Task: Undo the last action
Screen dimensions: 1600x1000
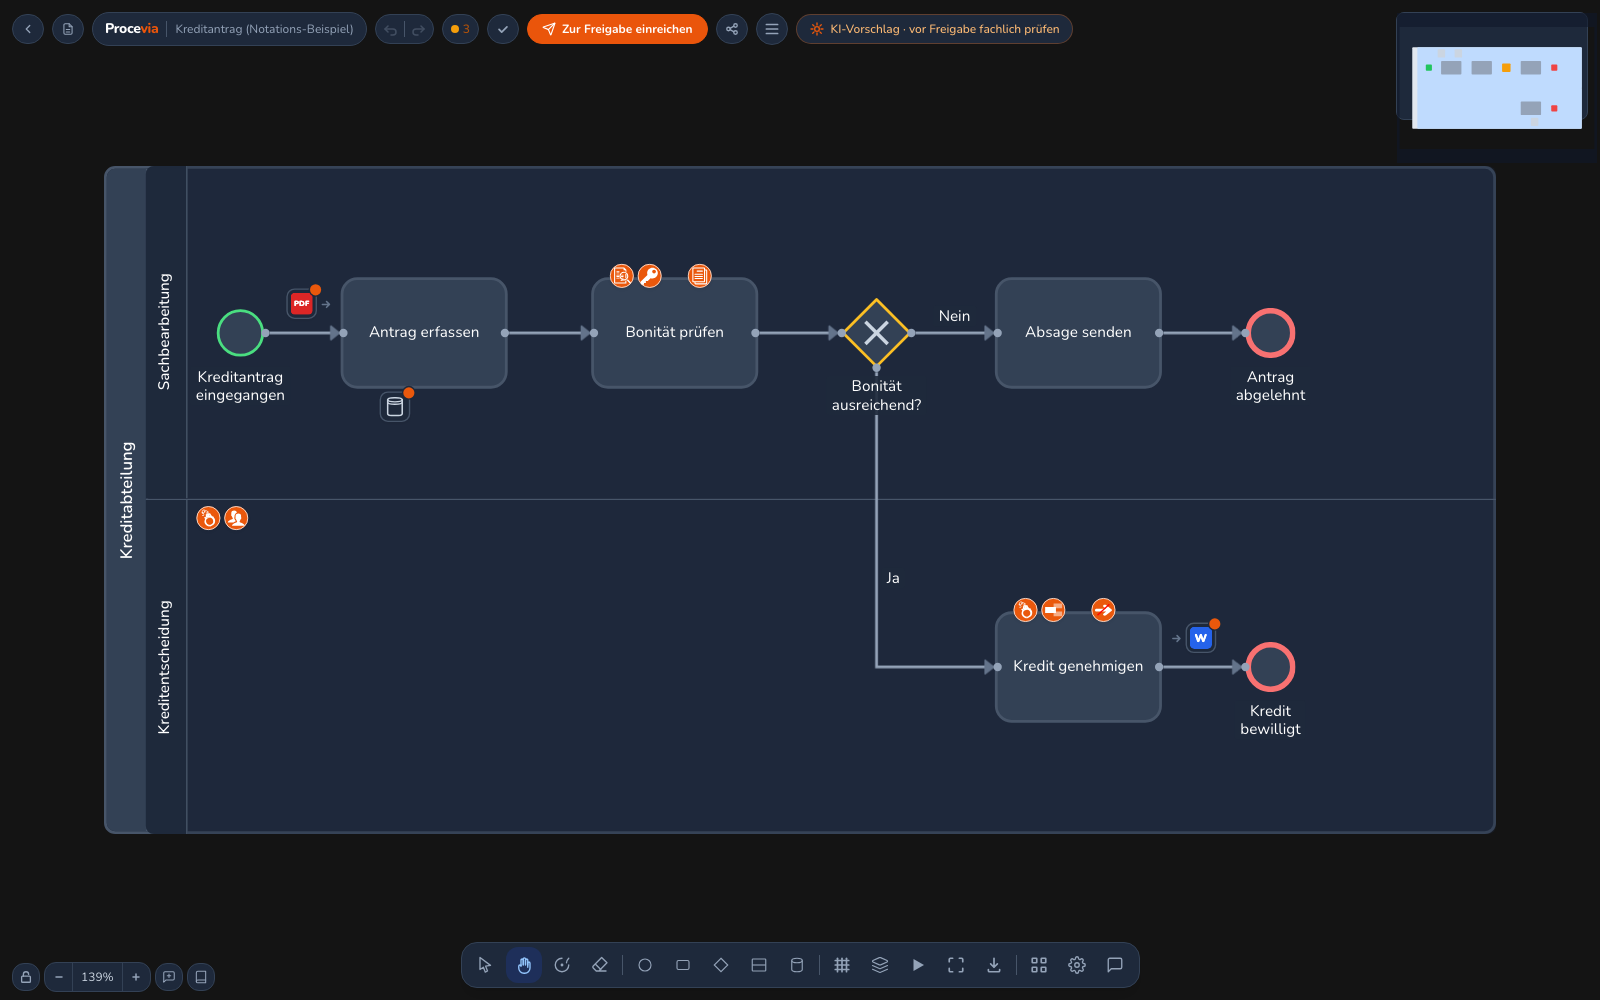Action: (391, 29)
